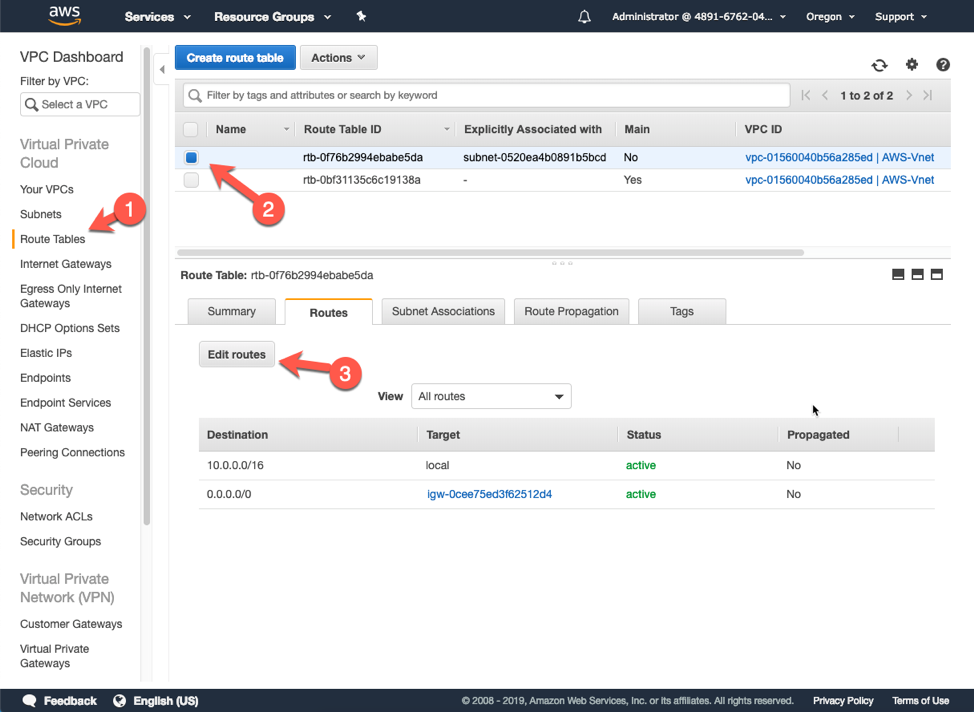This screenshot has width=974, height=712.
Task: Maximize the details pane layout icon
Action: [937, 275]
